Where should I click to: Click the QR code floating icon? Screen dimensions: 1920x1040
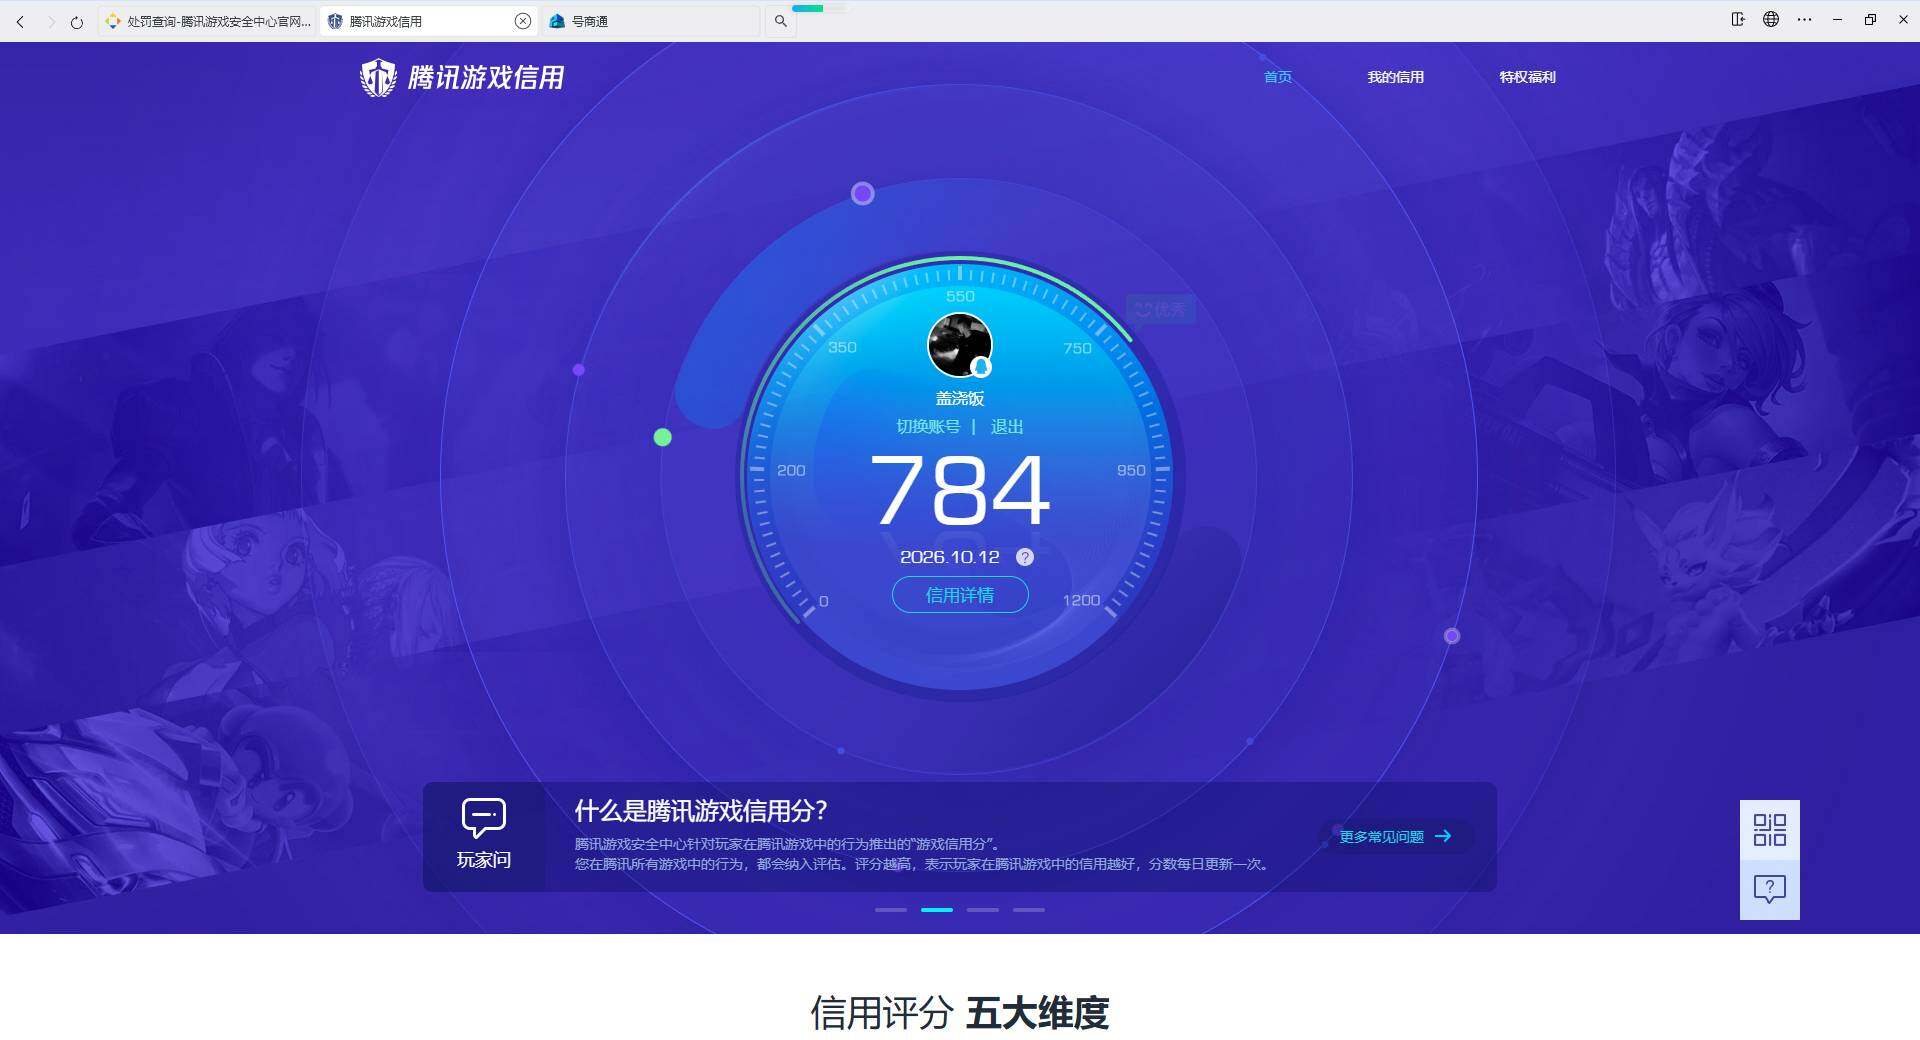pyautogui.click(x=1770, y=830)
